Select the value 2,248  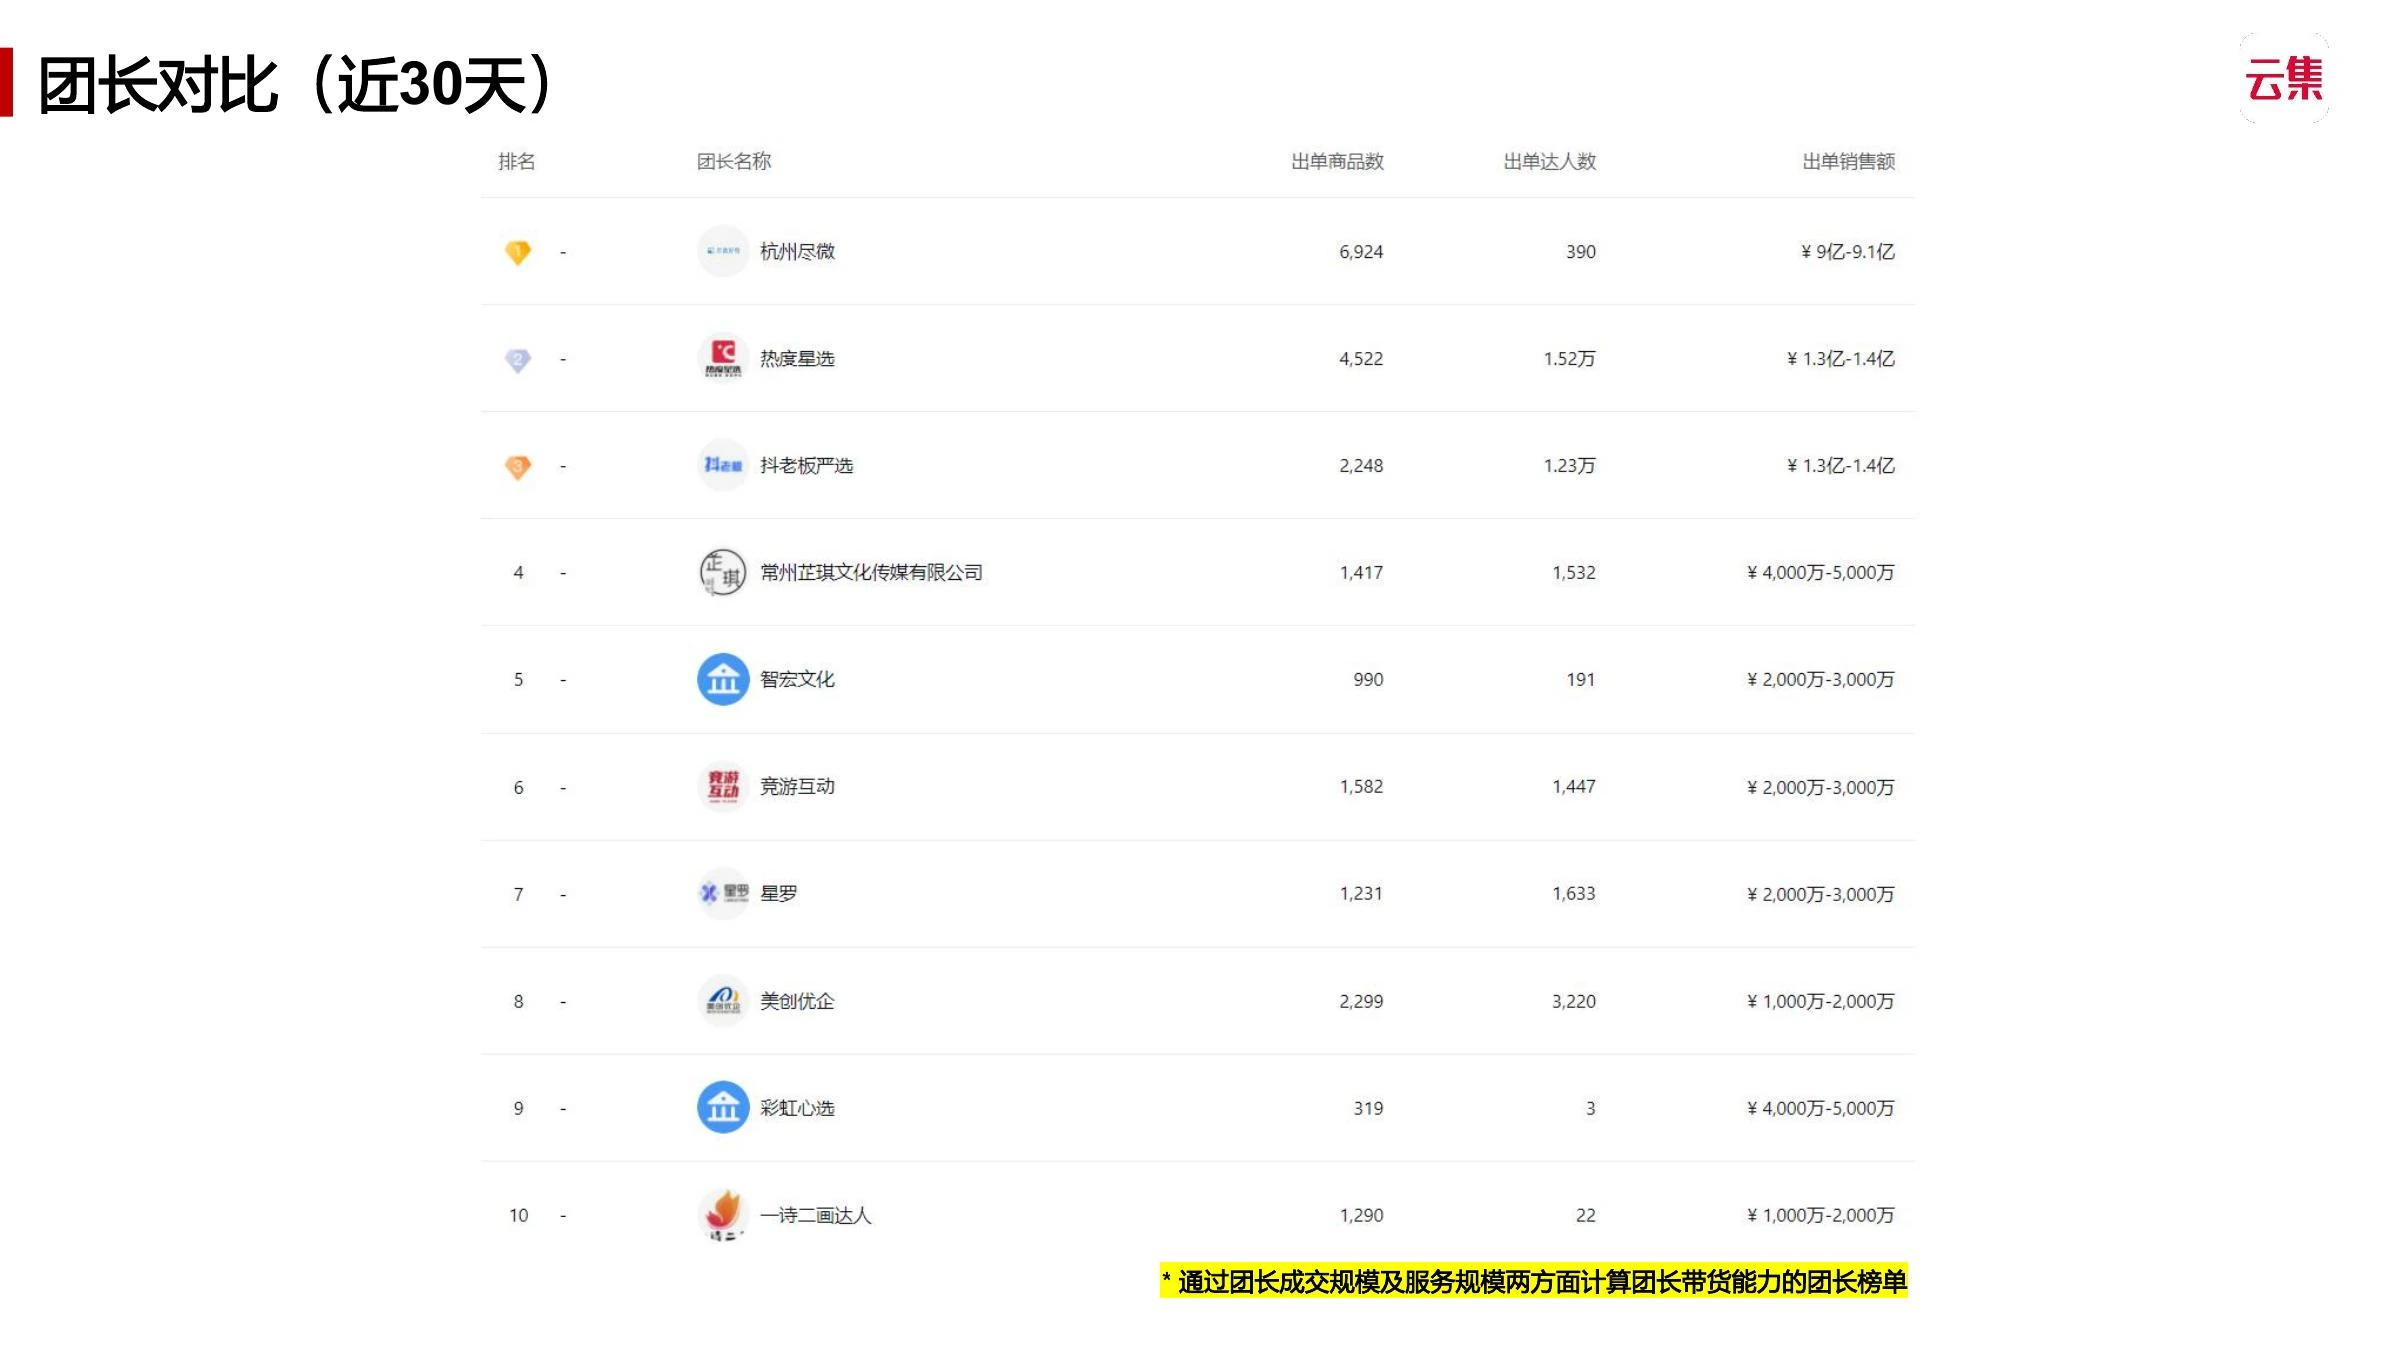pos(1361,465)
